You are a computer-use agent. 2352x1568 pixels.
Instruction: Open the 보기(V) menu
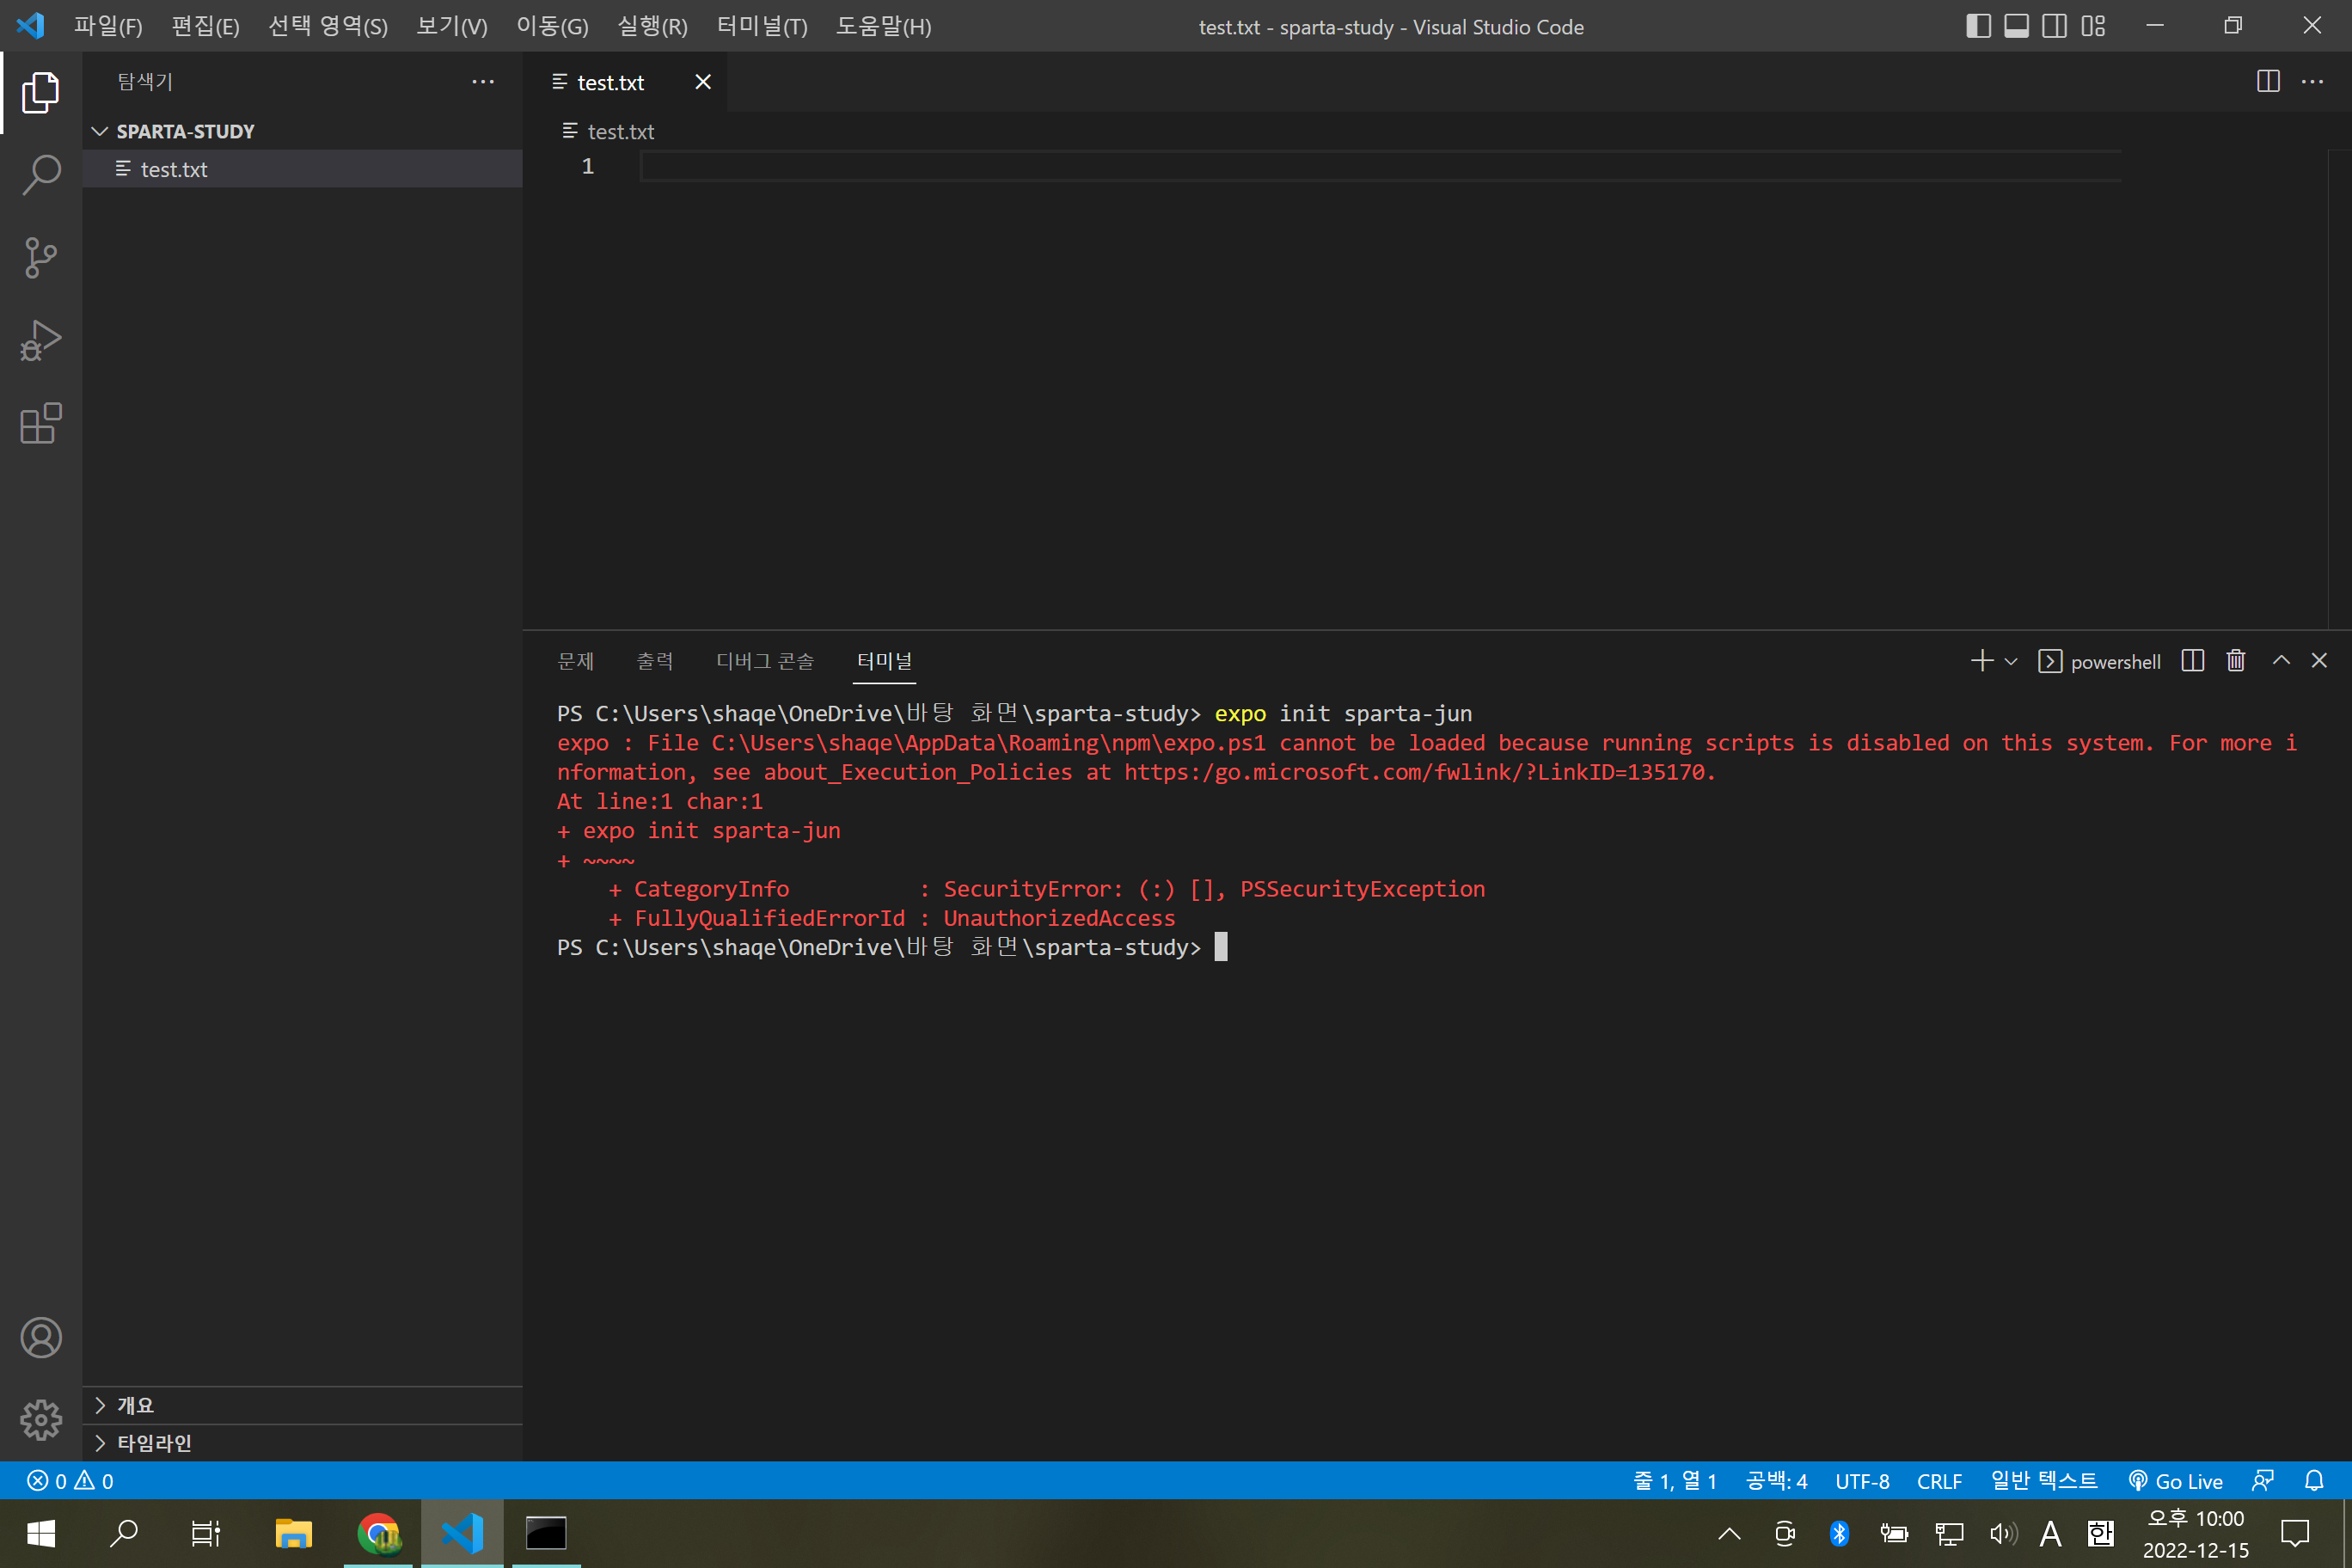click(x=452, y=26)
